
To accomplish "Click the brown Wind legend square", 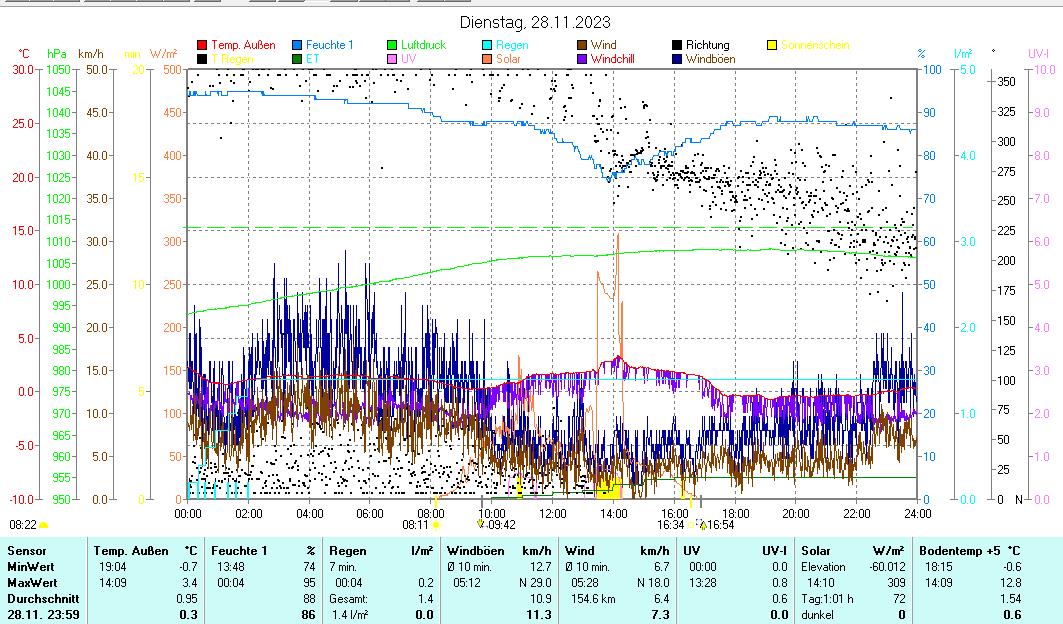I will coord(582,45).
